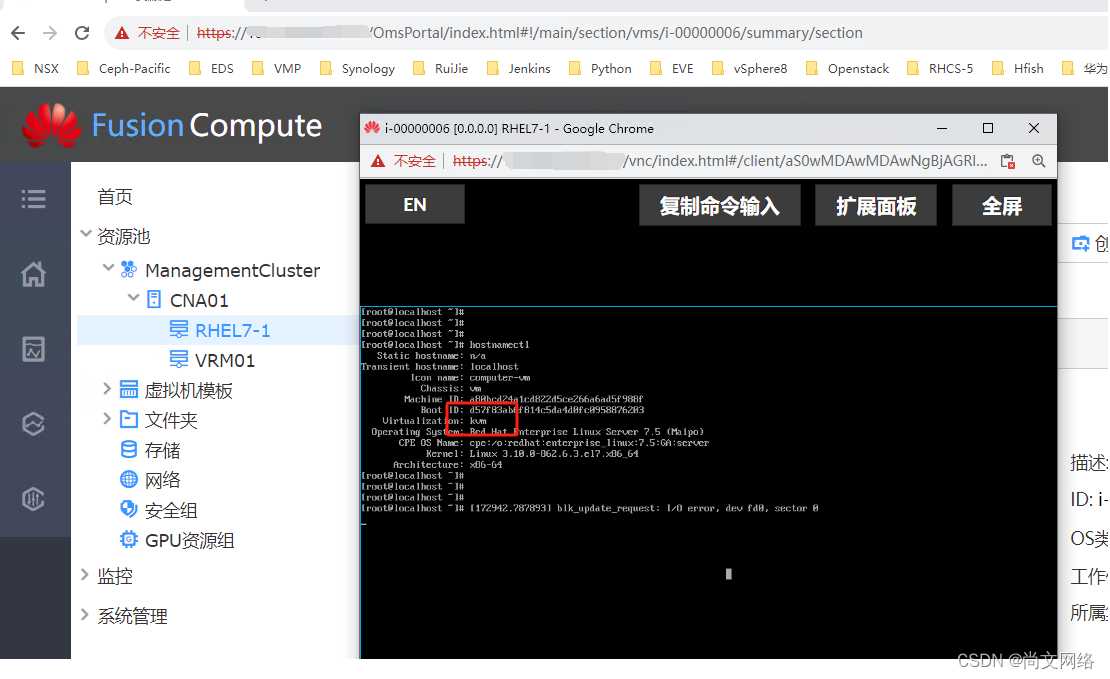Viewport: 1110px width, 679px height.
Task: Collapse the CNA01 host node
Action: (x=133, y=298)
